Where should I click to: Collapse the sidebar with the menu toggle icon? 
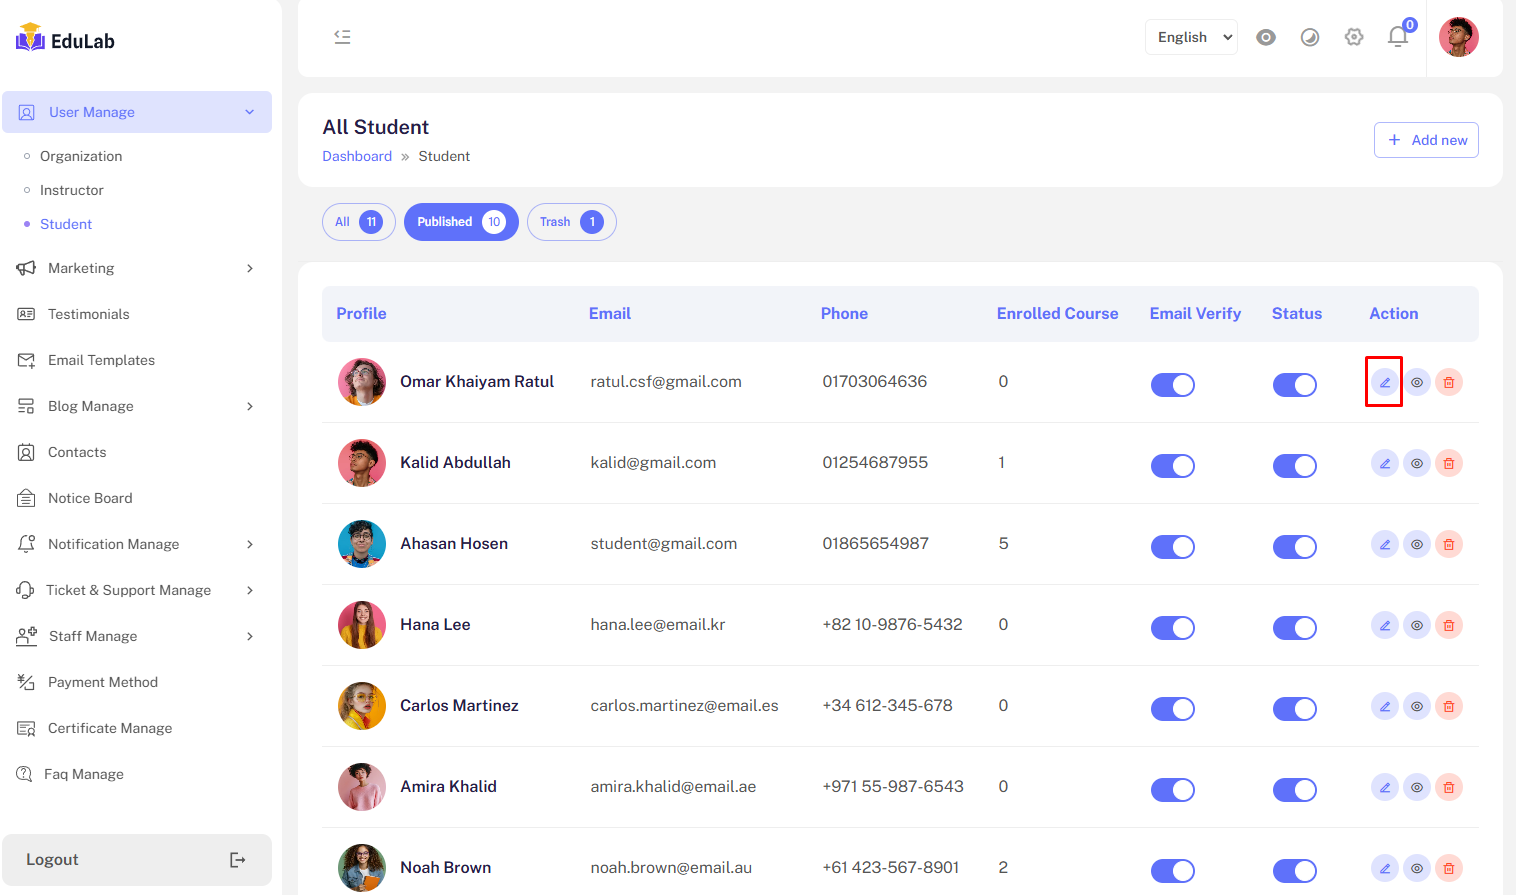(x=342, y=37)
